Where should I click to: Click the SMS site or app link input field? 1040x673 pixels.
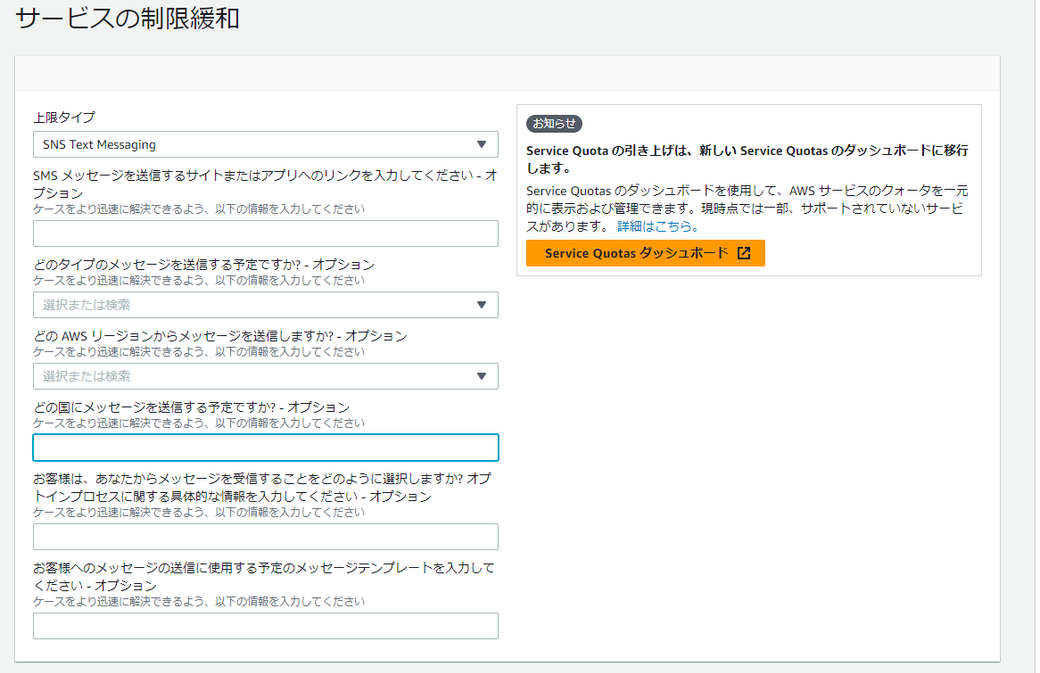coord(265,233)
